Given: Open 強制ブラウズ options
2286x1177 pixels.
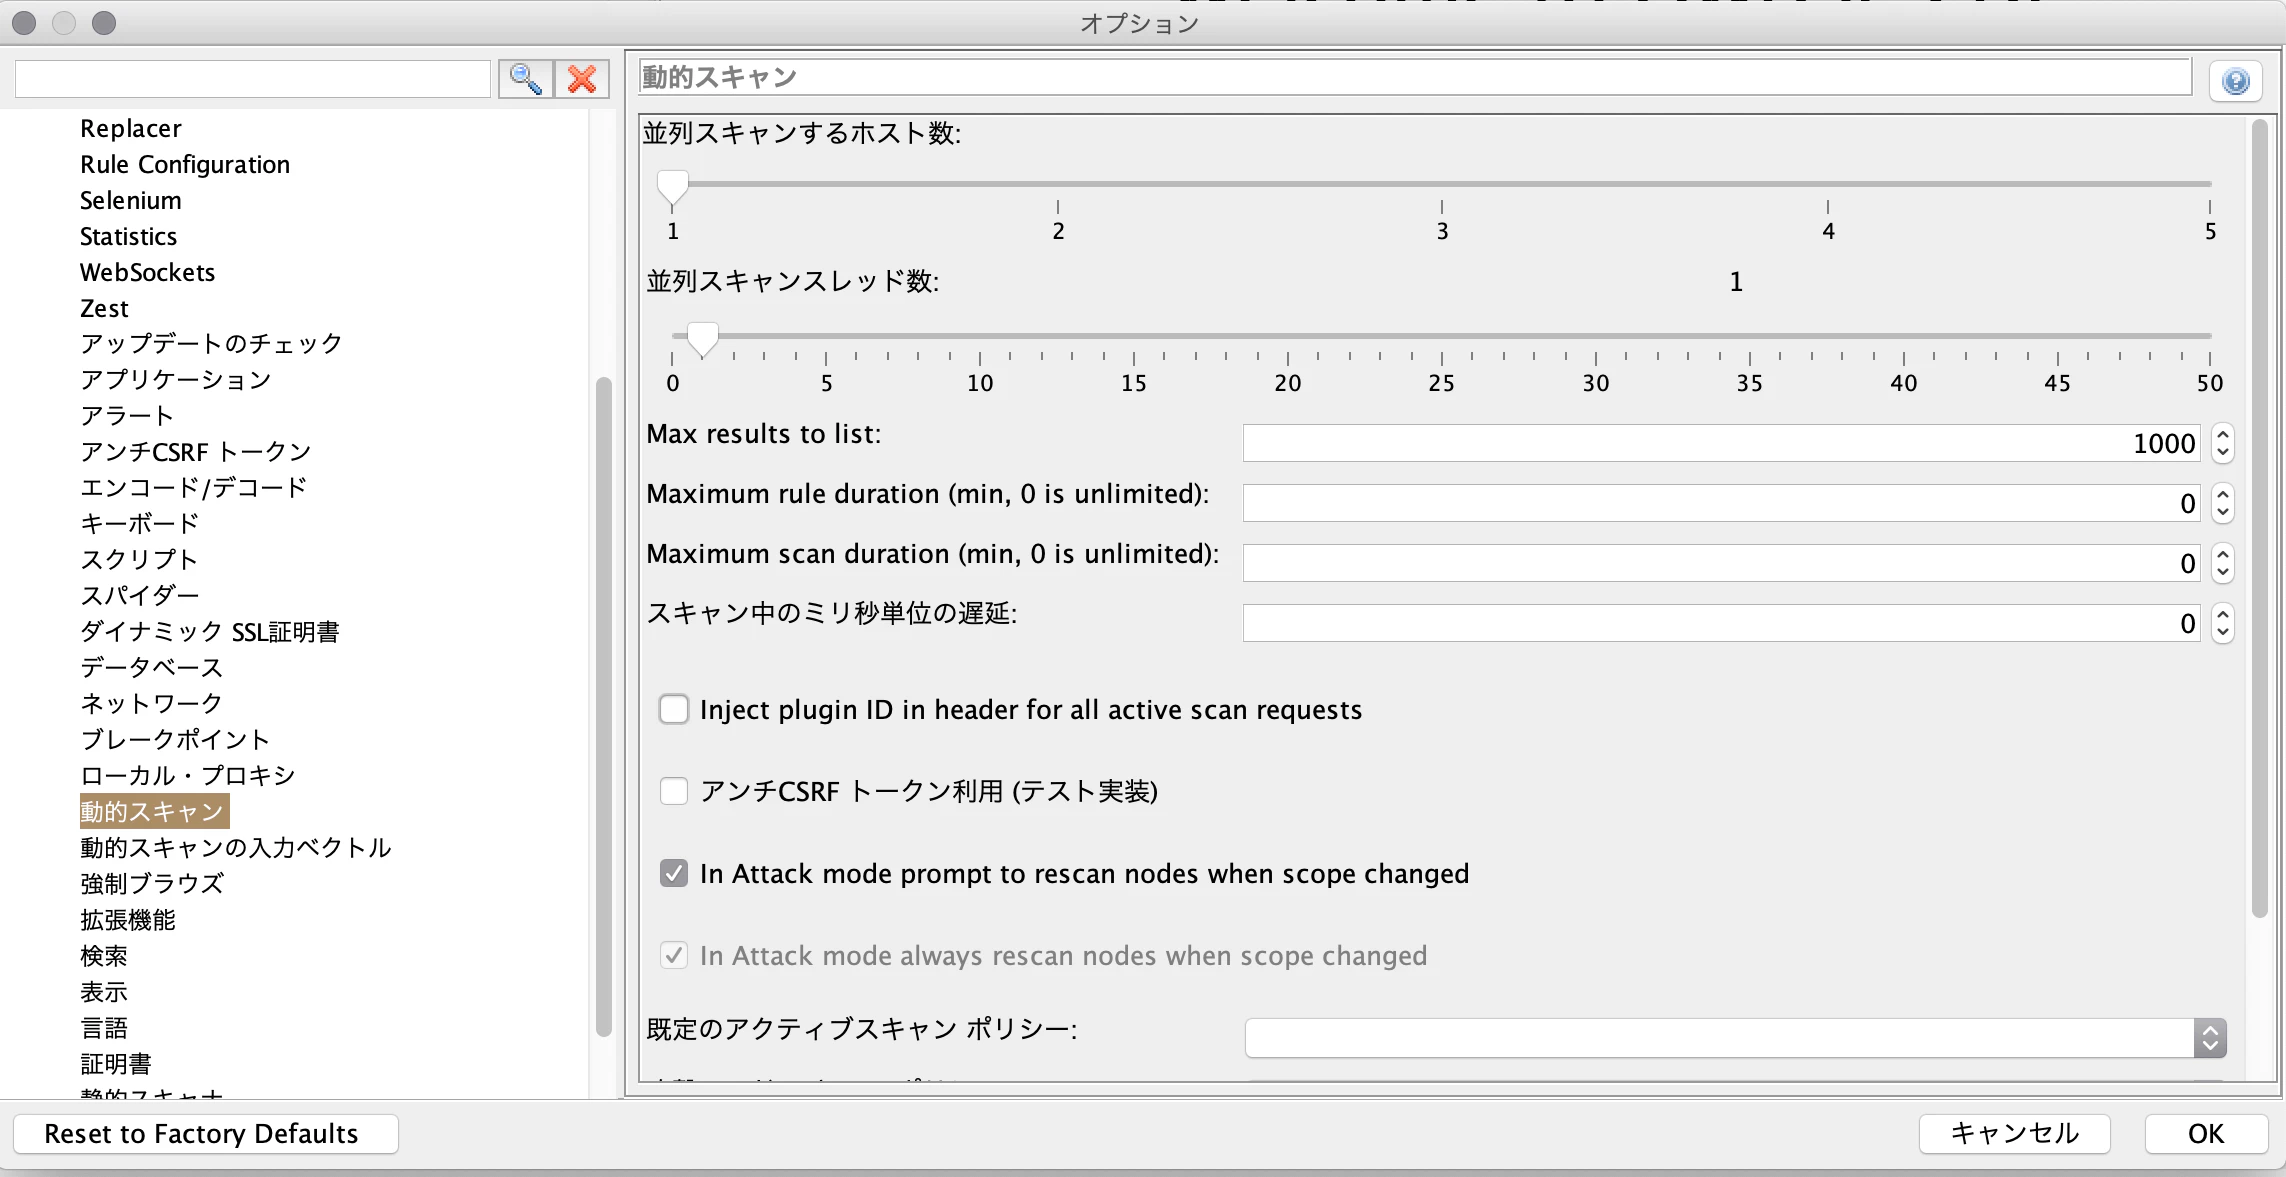Looking at the screenshot, I should [152, 883].
